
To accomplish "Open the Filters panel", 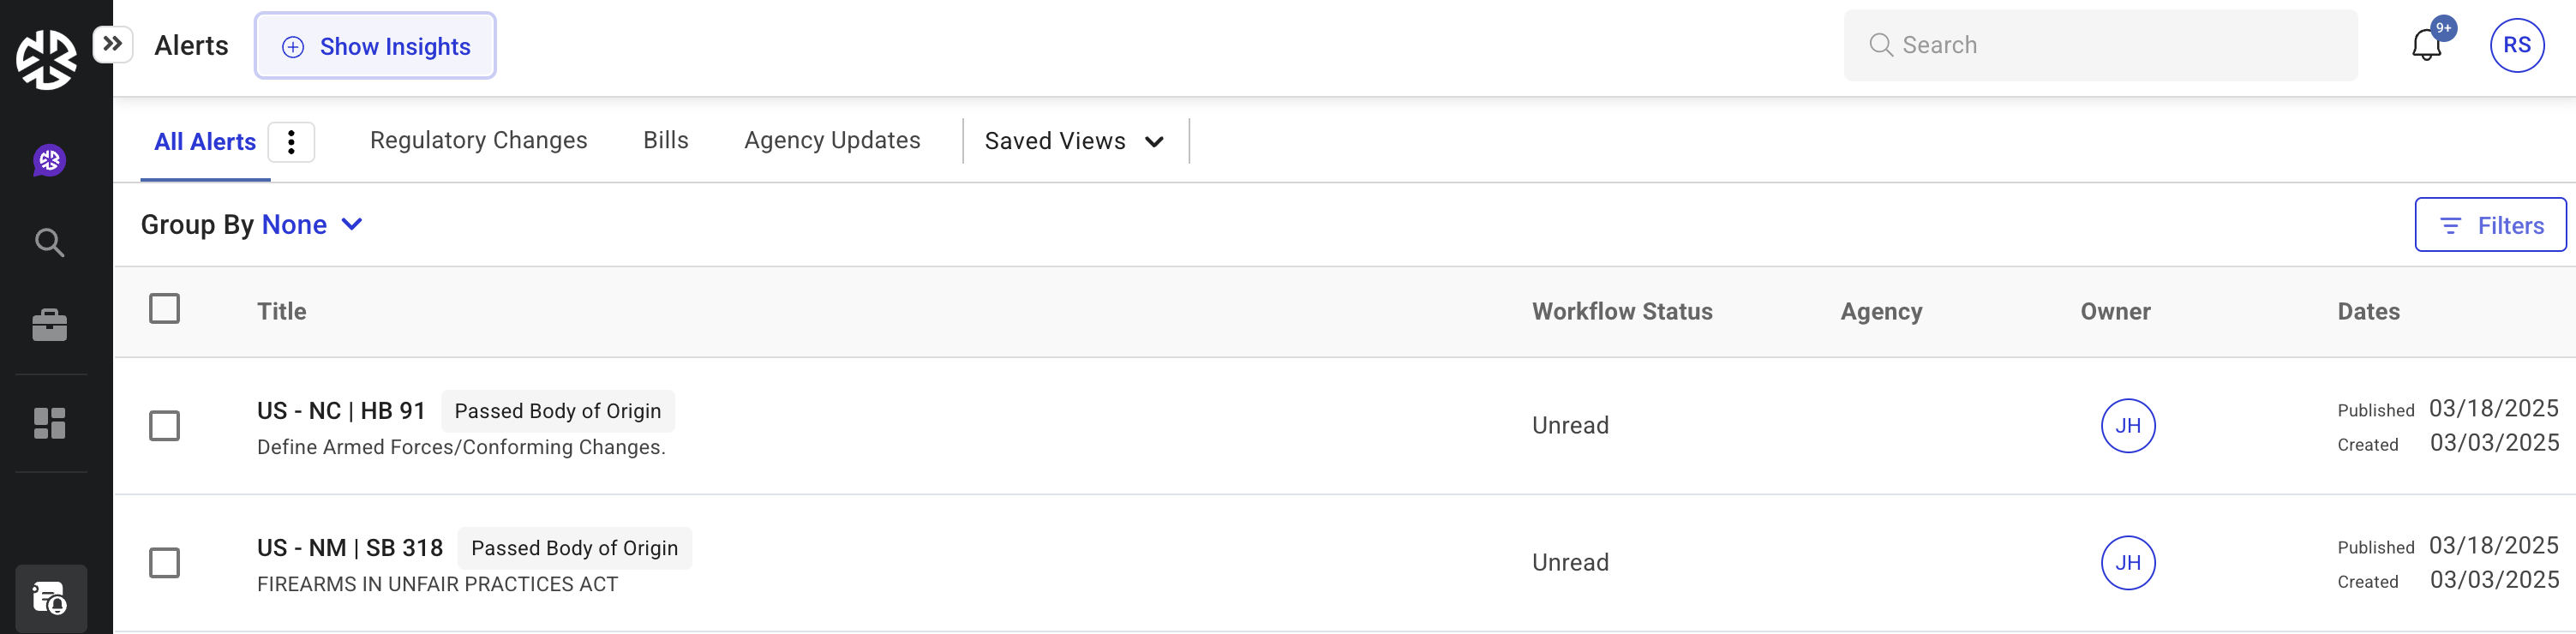I will point(2489,225).
